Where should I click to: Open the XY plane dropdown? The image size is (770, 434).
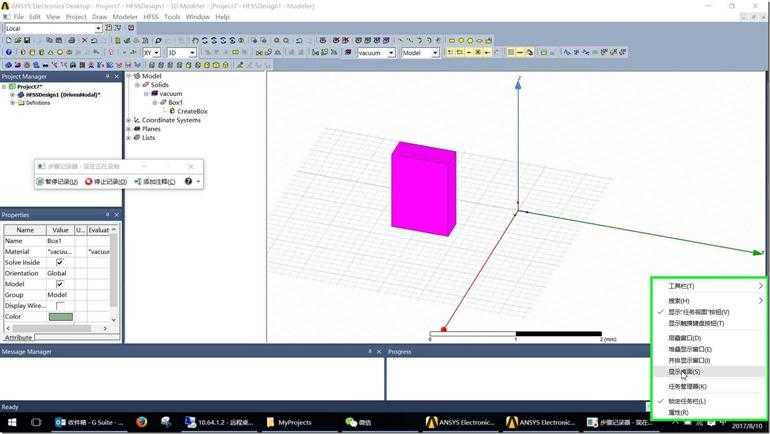[157, 53]
